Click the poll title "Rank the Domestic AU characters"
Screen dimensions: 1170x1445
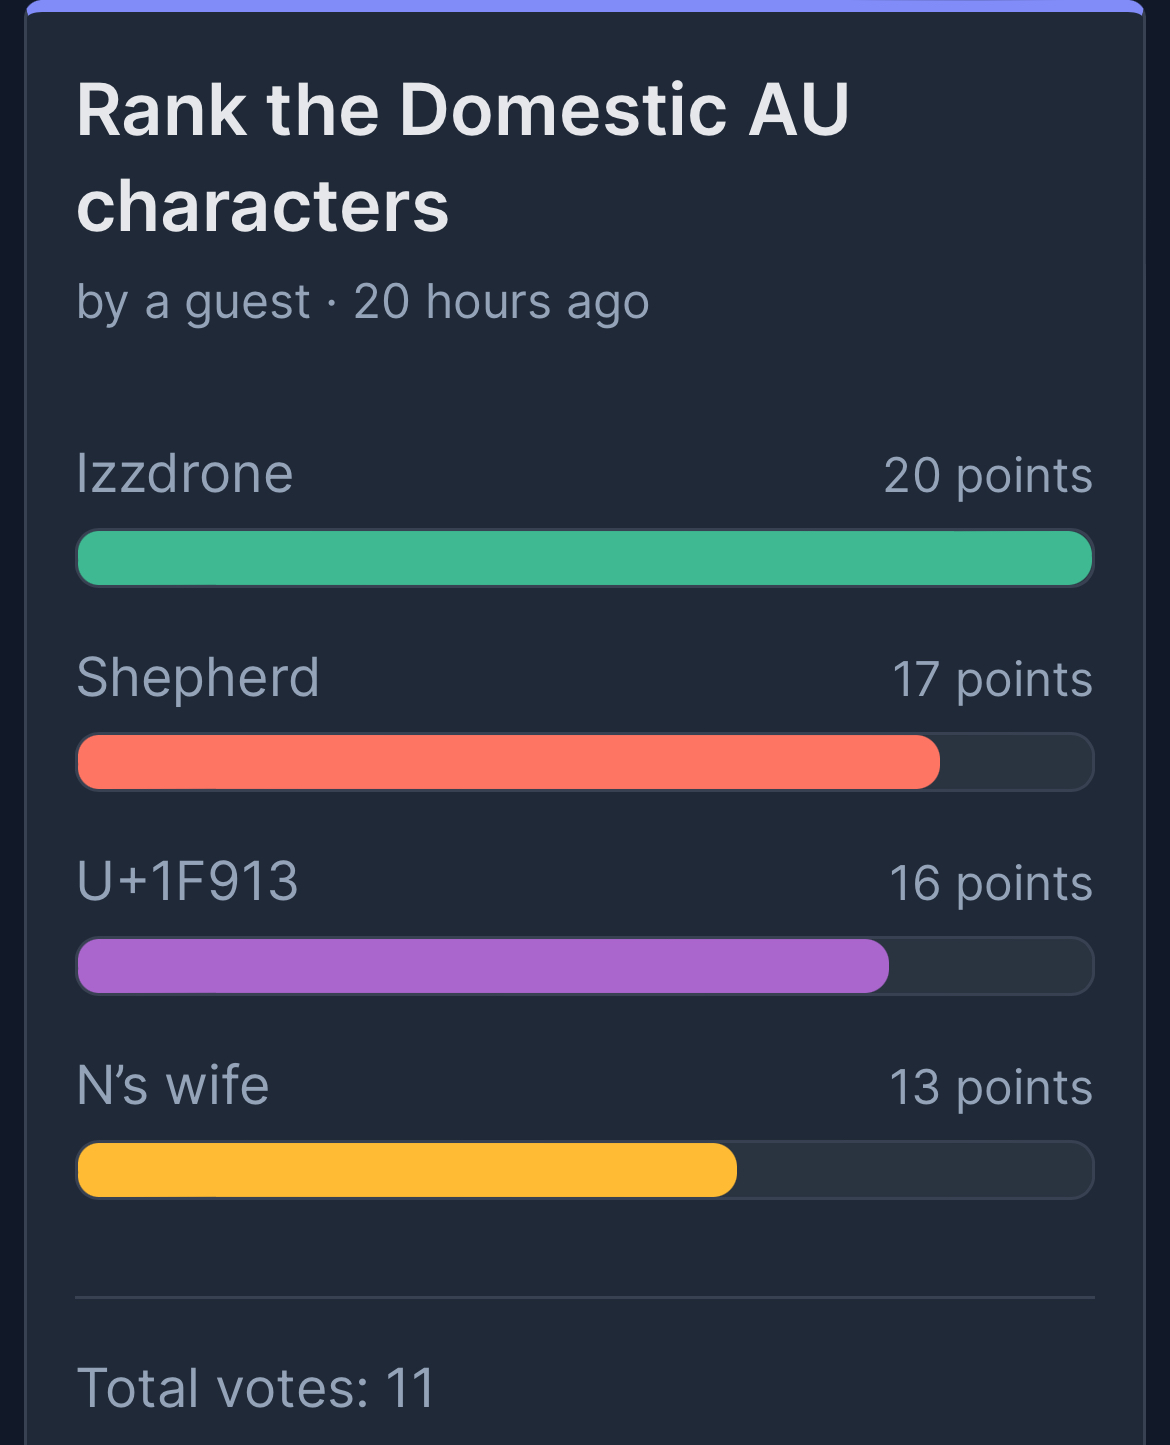pos(462,157)
